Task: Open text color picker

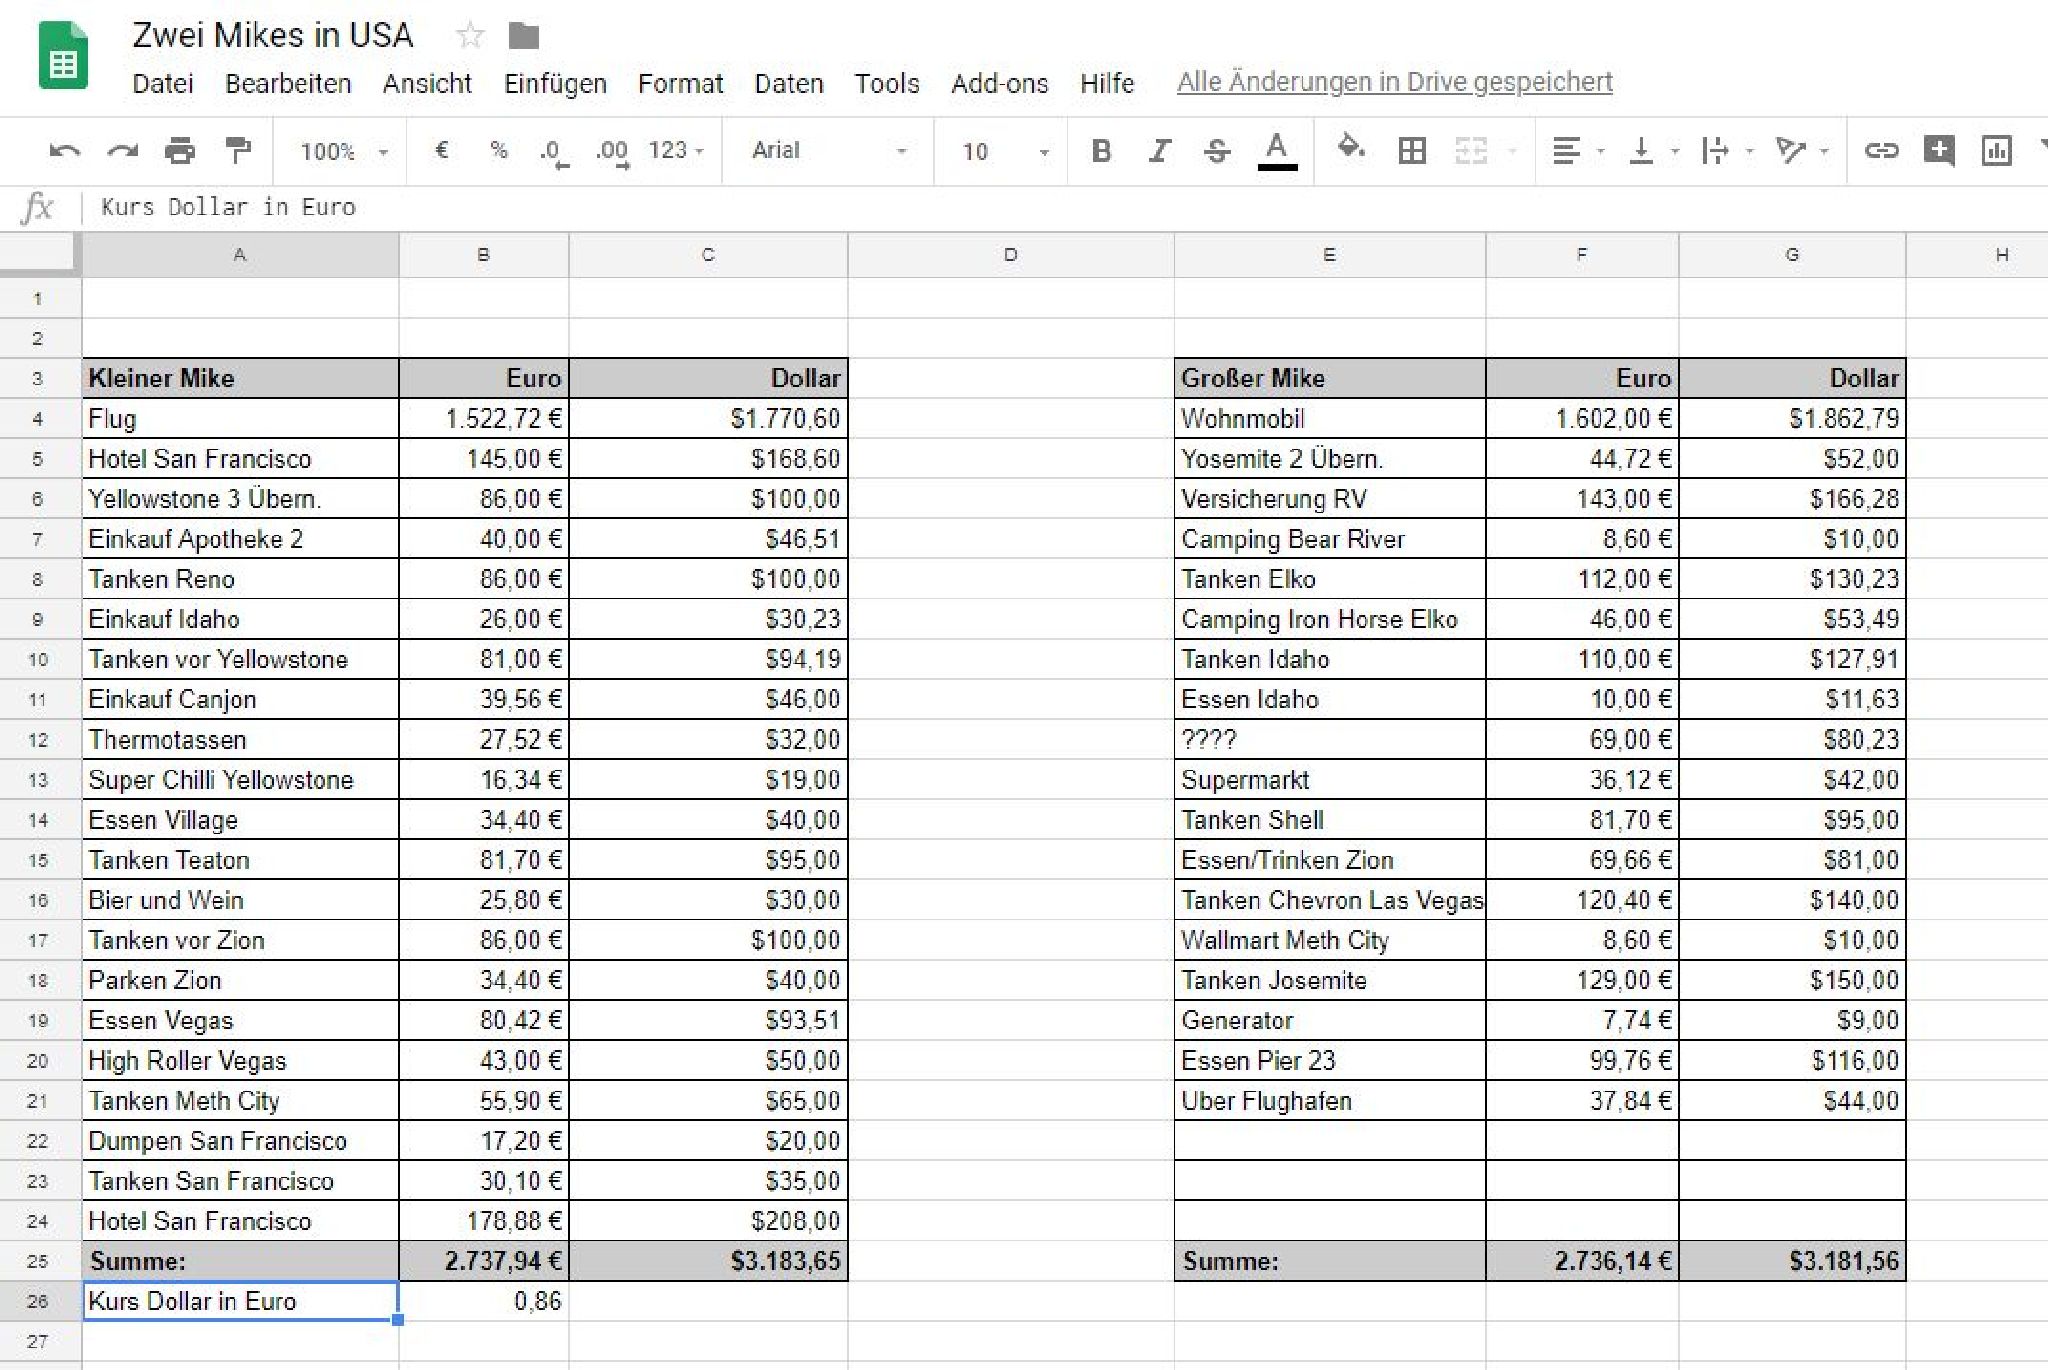Action: click(x=1276, y=151)
